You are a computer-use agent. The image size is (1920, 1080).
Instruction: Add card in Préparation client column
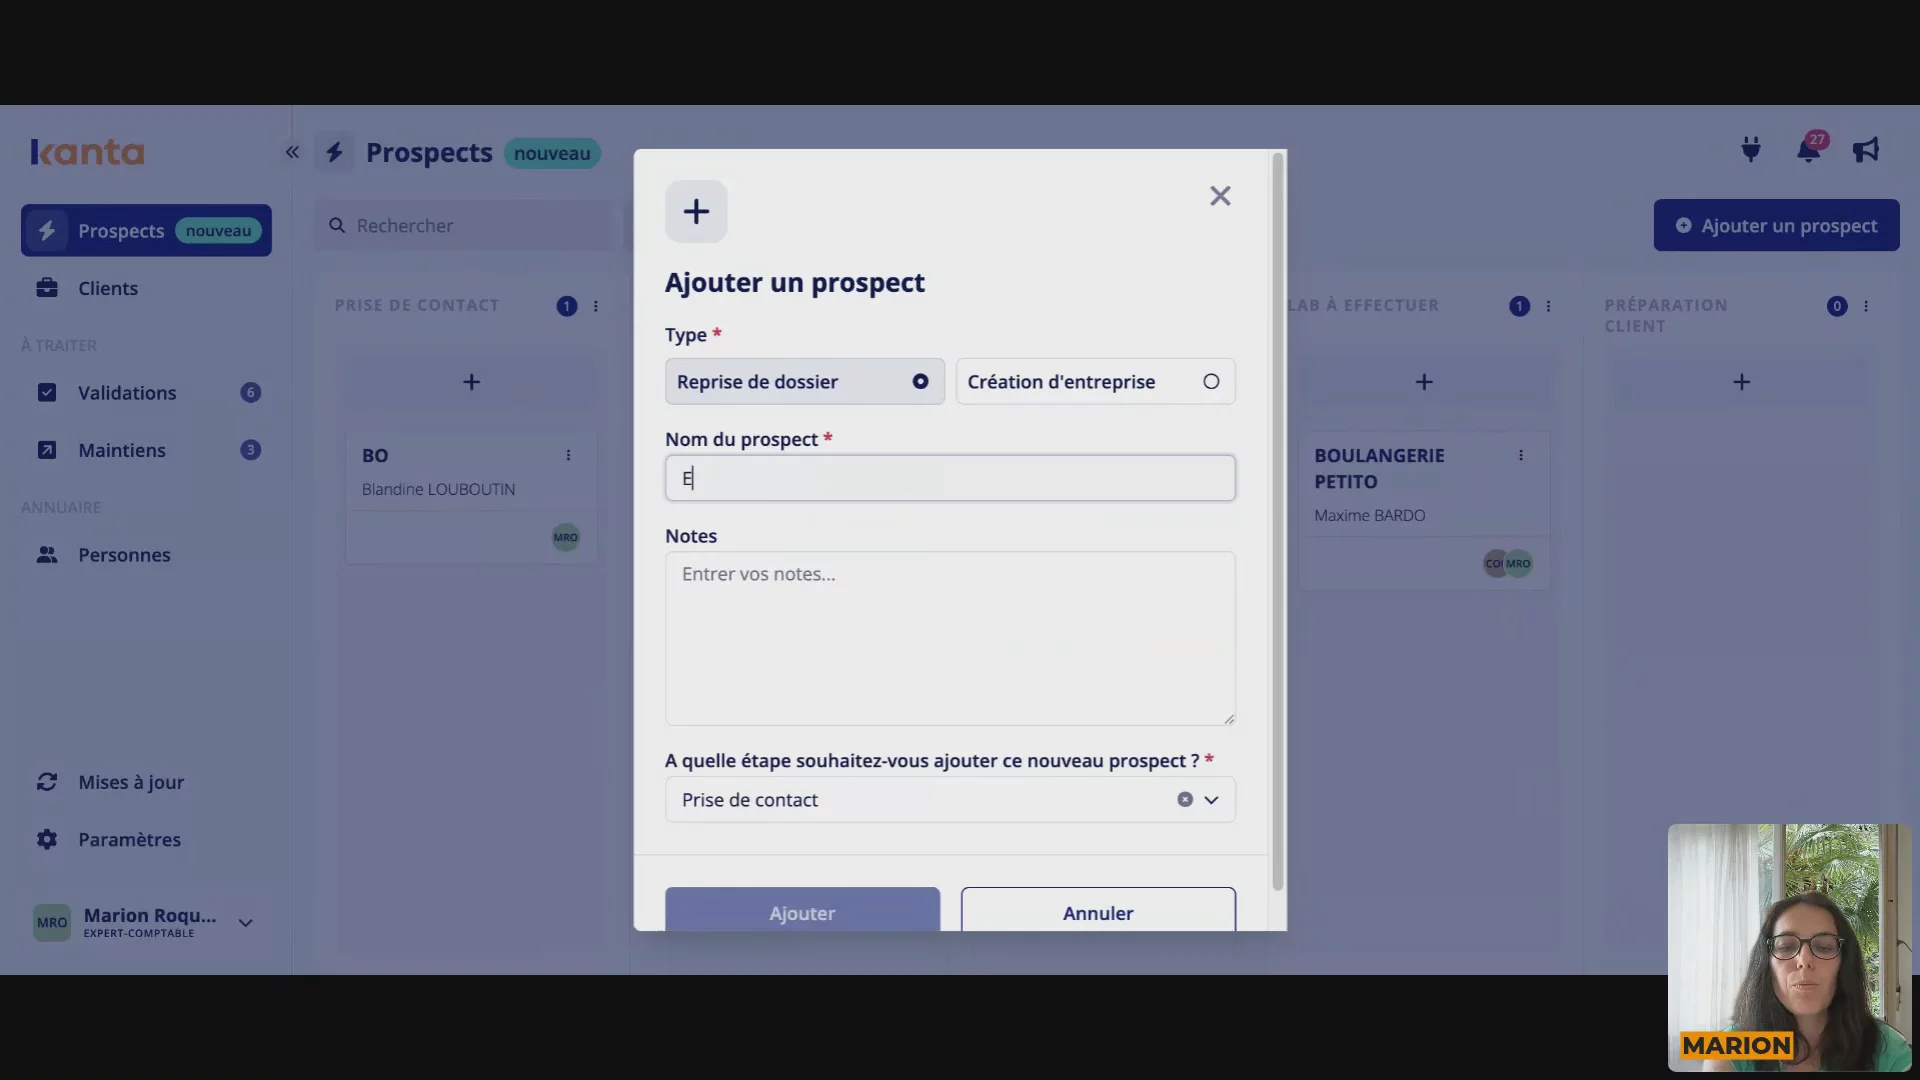click(x=1741, y=382)
